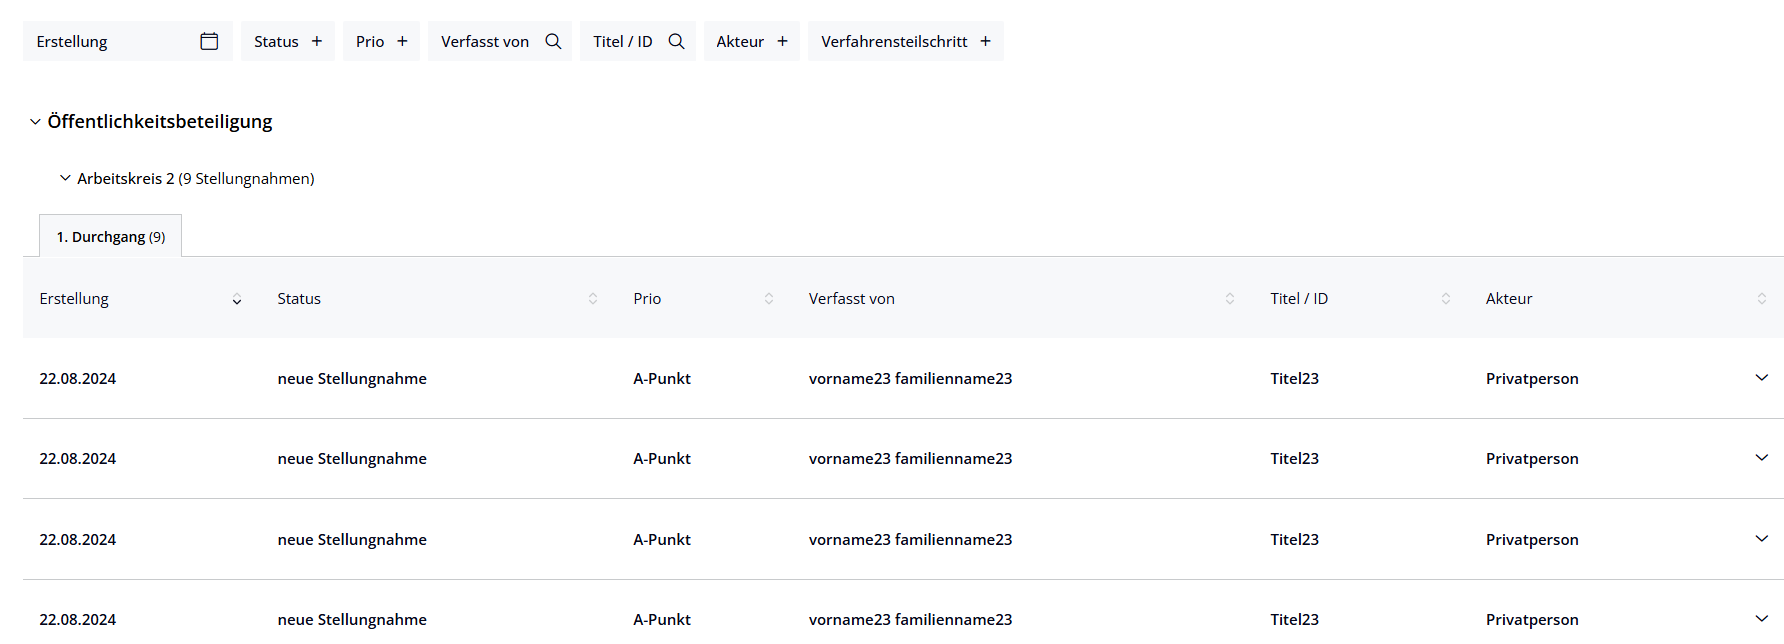This screenshot has width=1784, height=644.
Task: Click into the Erstellung date filter field
Action: pyautogui.click(x=110, y=41)
